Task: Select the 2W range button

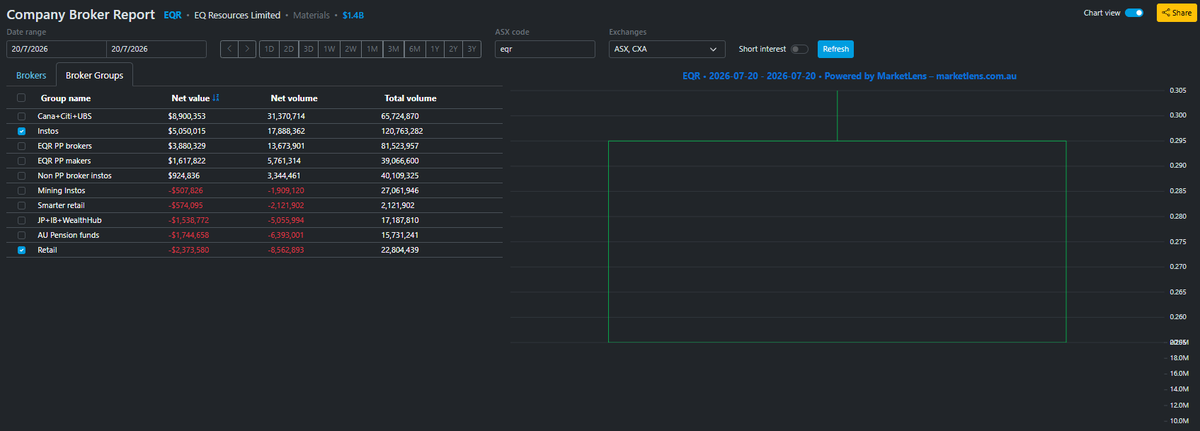Action: (350, 48)
